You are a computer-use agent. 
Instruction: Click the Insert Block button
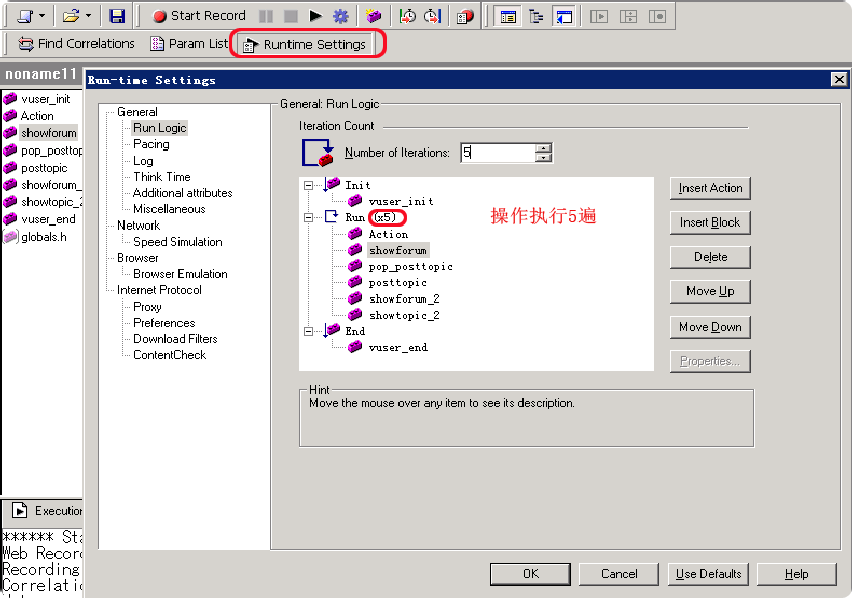[710, 223]
